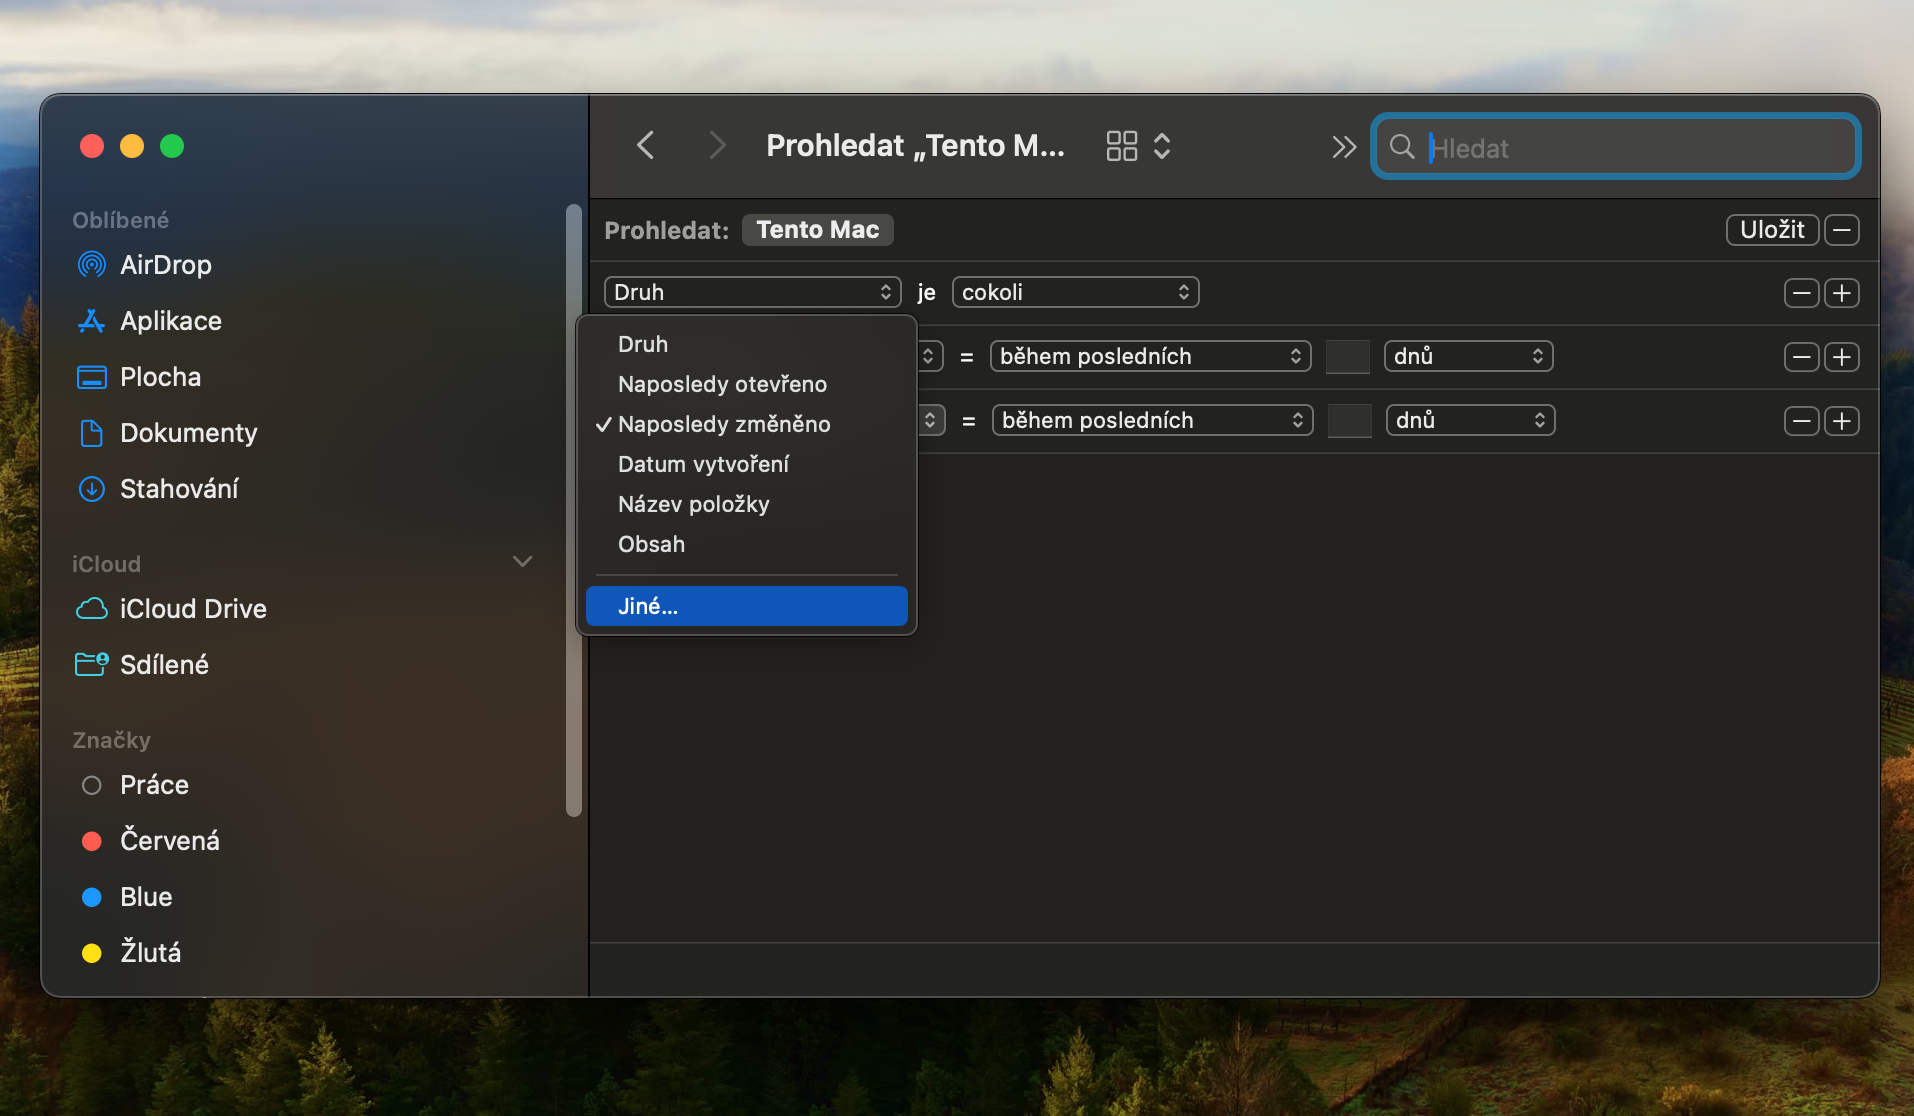Remove the second criteria row with minus
Screen dimensions: 1914x1116
(1802, 357)
